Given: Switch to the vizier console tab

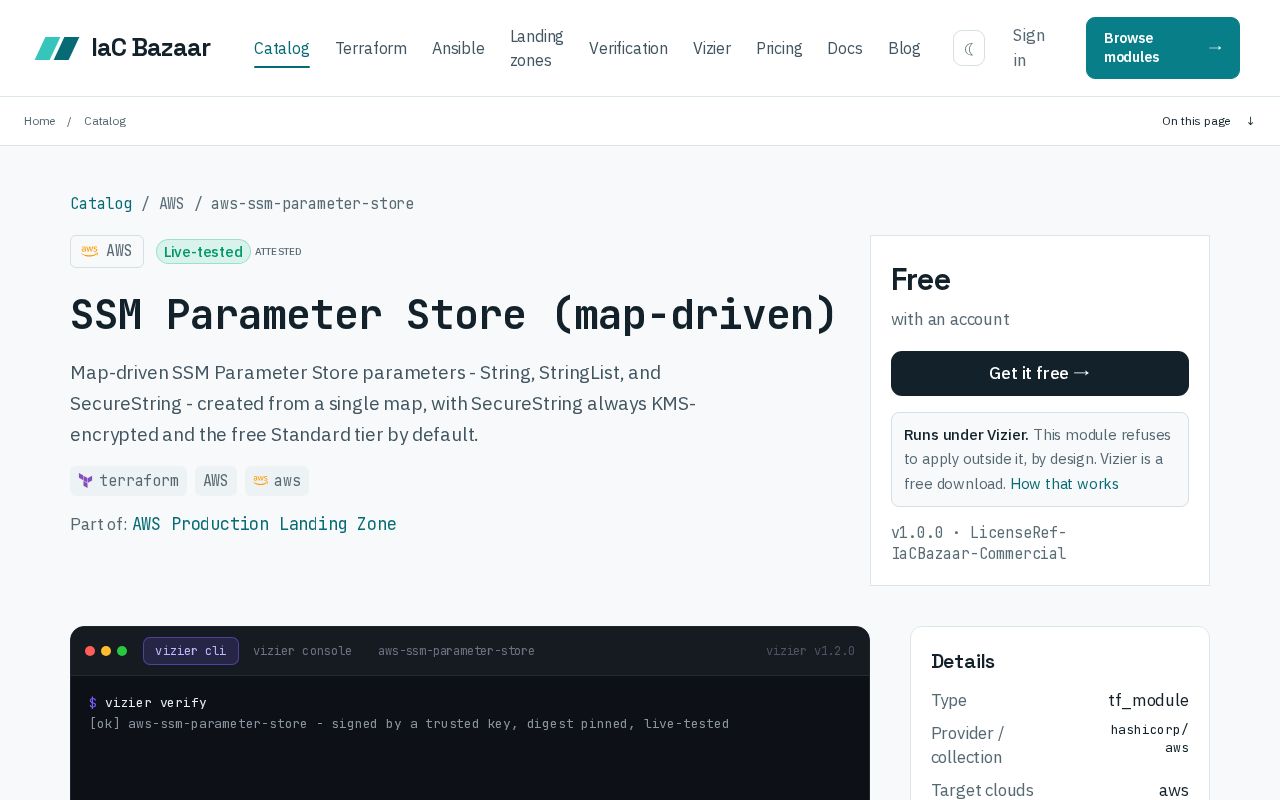Looking at the screenshot, I should [x=302, y=651].
